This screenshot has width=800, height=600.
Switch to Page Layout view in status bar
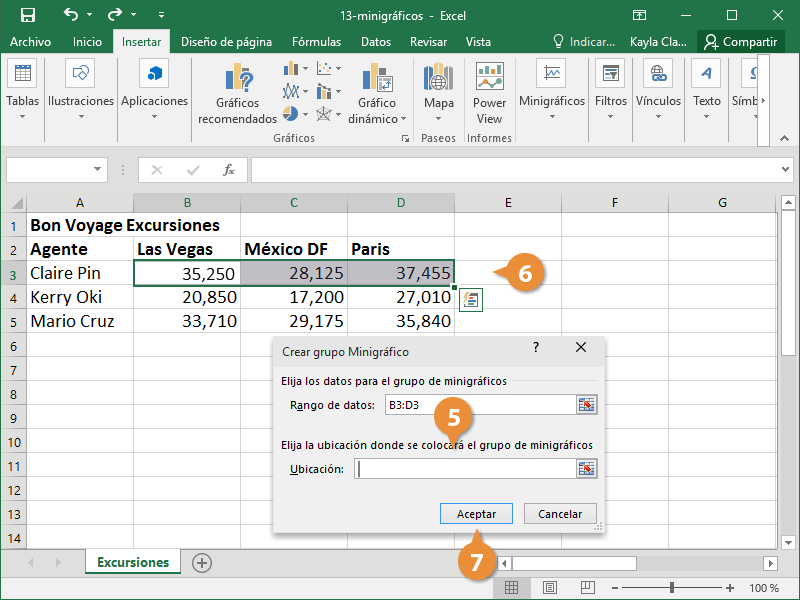coord(550,588)
